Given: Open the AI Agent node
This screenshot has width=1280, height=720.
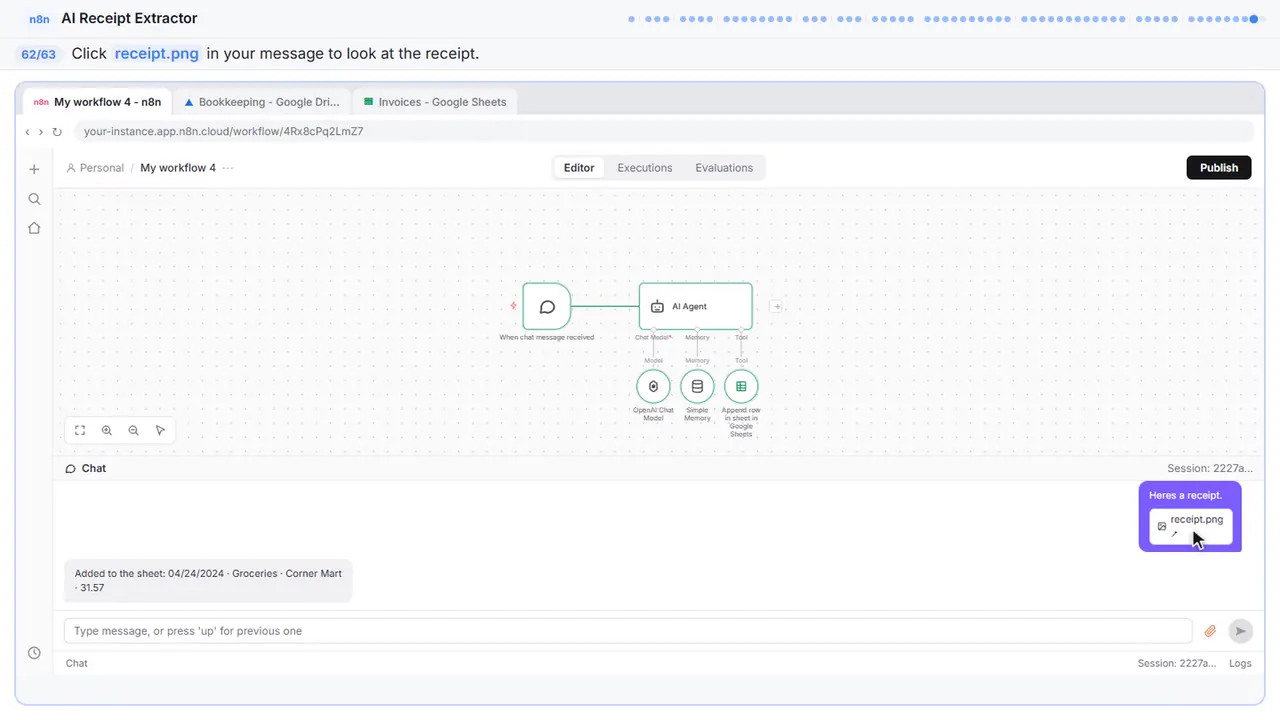Looking at the screenshot, I should 696,306.
